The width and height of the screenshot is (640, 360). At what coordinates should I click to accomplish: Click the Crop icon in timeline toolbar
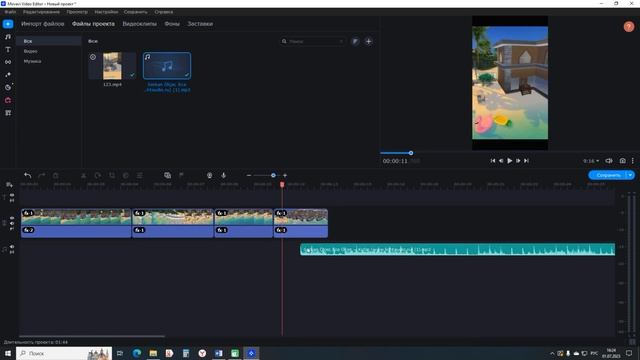coord(112,176)
